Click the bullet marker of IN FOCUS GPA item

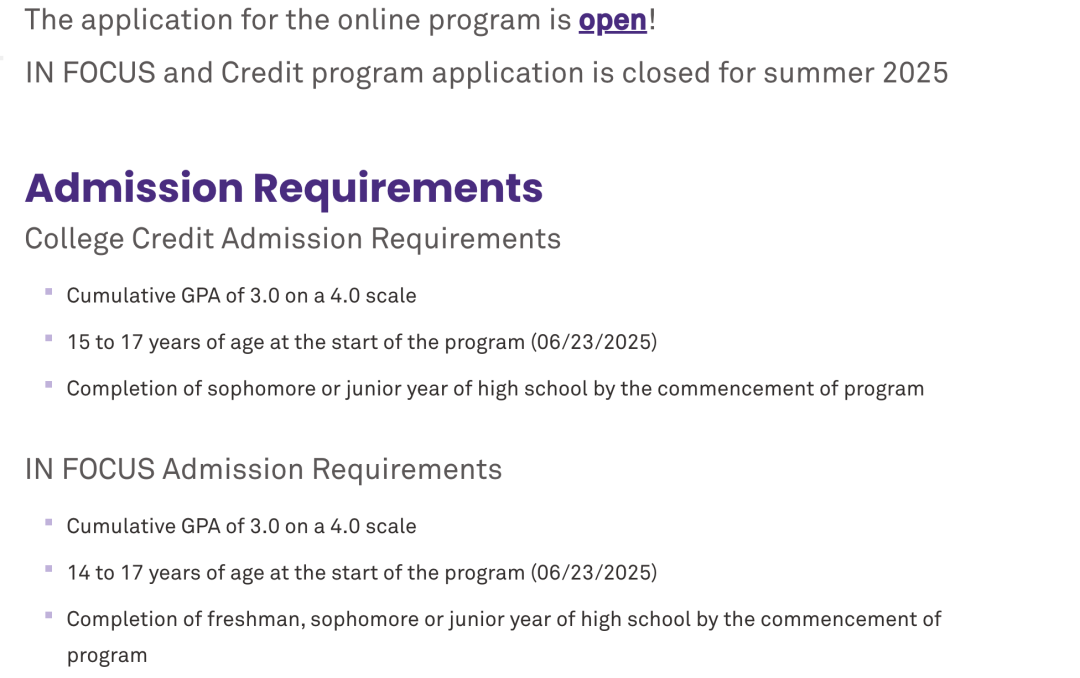pos(49,522)
